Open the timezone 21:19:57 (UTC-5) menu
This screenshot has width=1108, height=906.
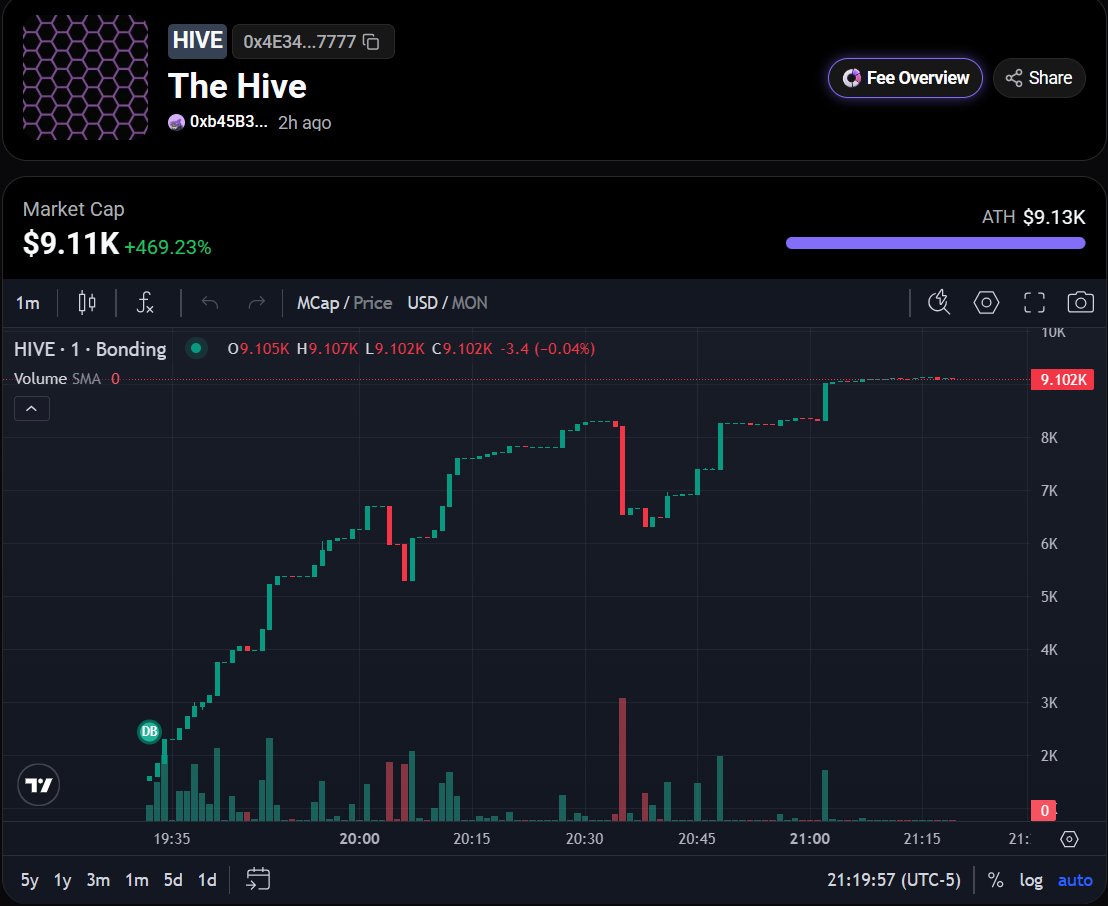point(894,880)
